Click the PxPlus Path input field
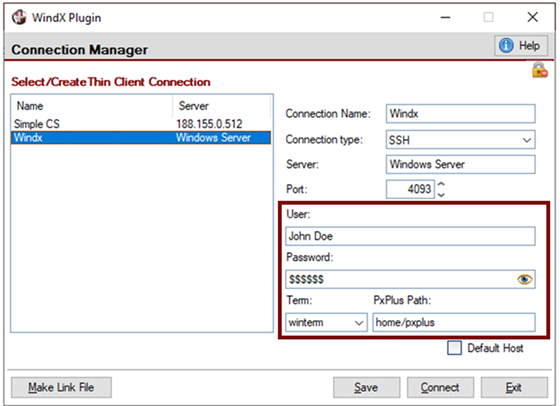The height and width of the screenshot is (406, 560). [x=454, y=322]
